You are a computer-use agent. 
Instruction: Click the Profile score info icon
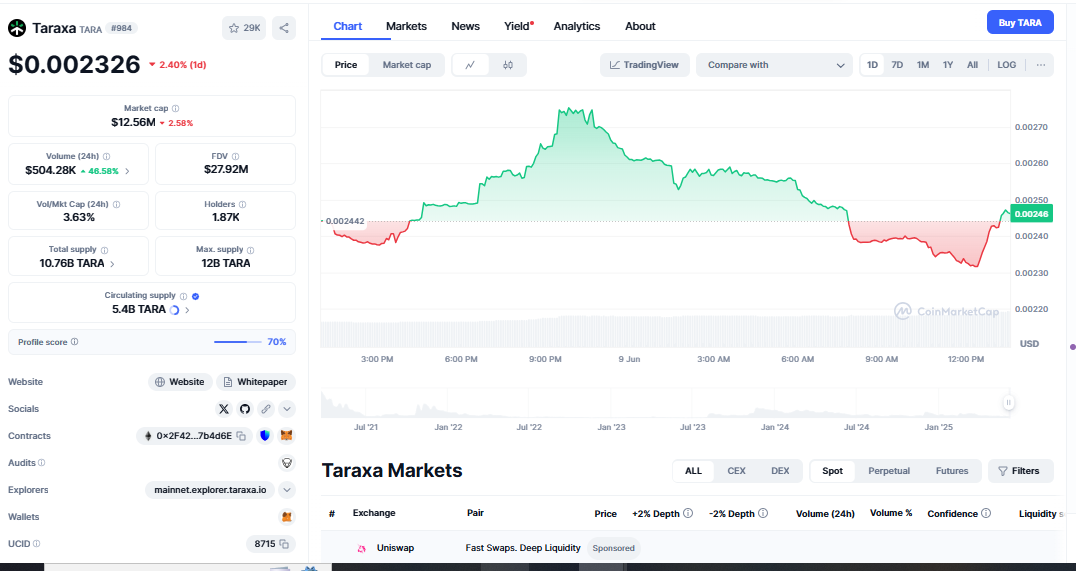(75, 342)
